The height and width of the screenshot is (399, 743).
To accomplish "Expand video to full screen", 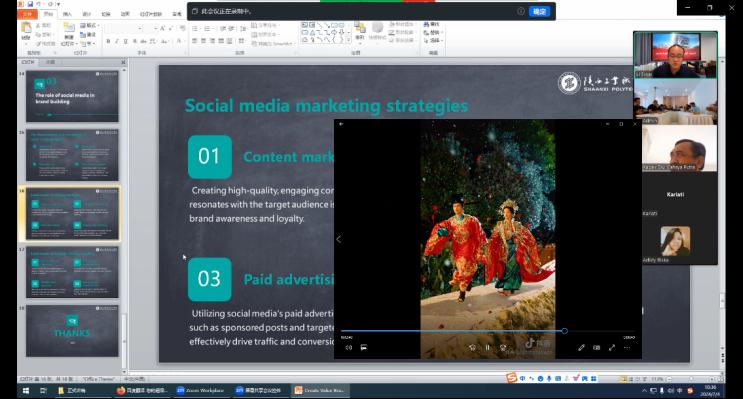I will [x=612, y=348].
